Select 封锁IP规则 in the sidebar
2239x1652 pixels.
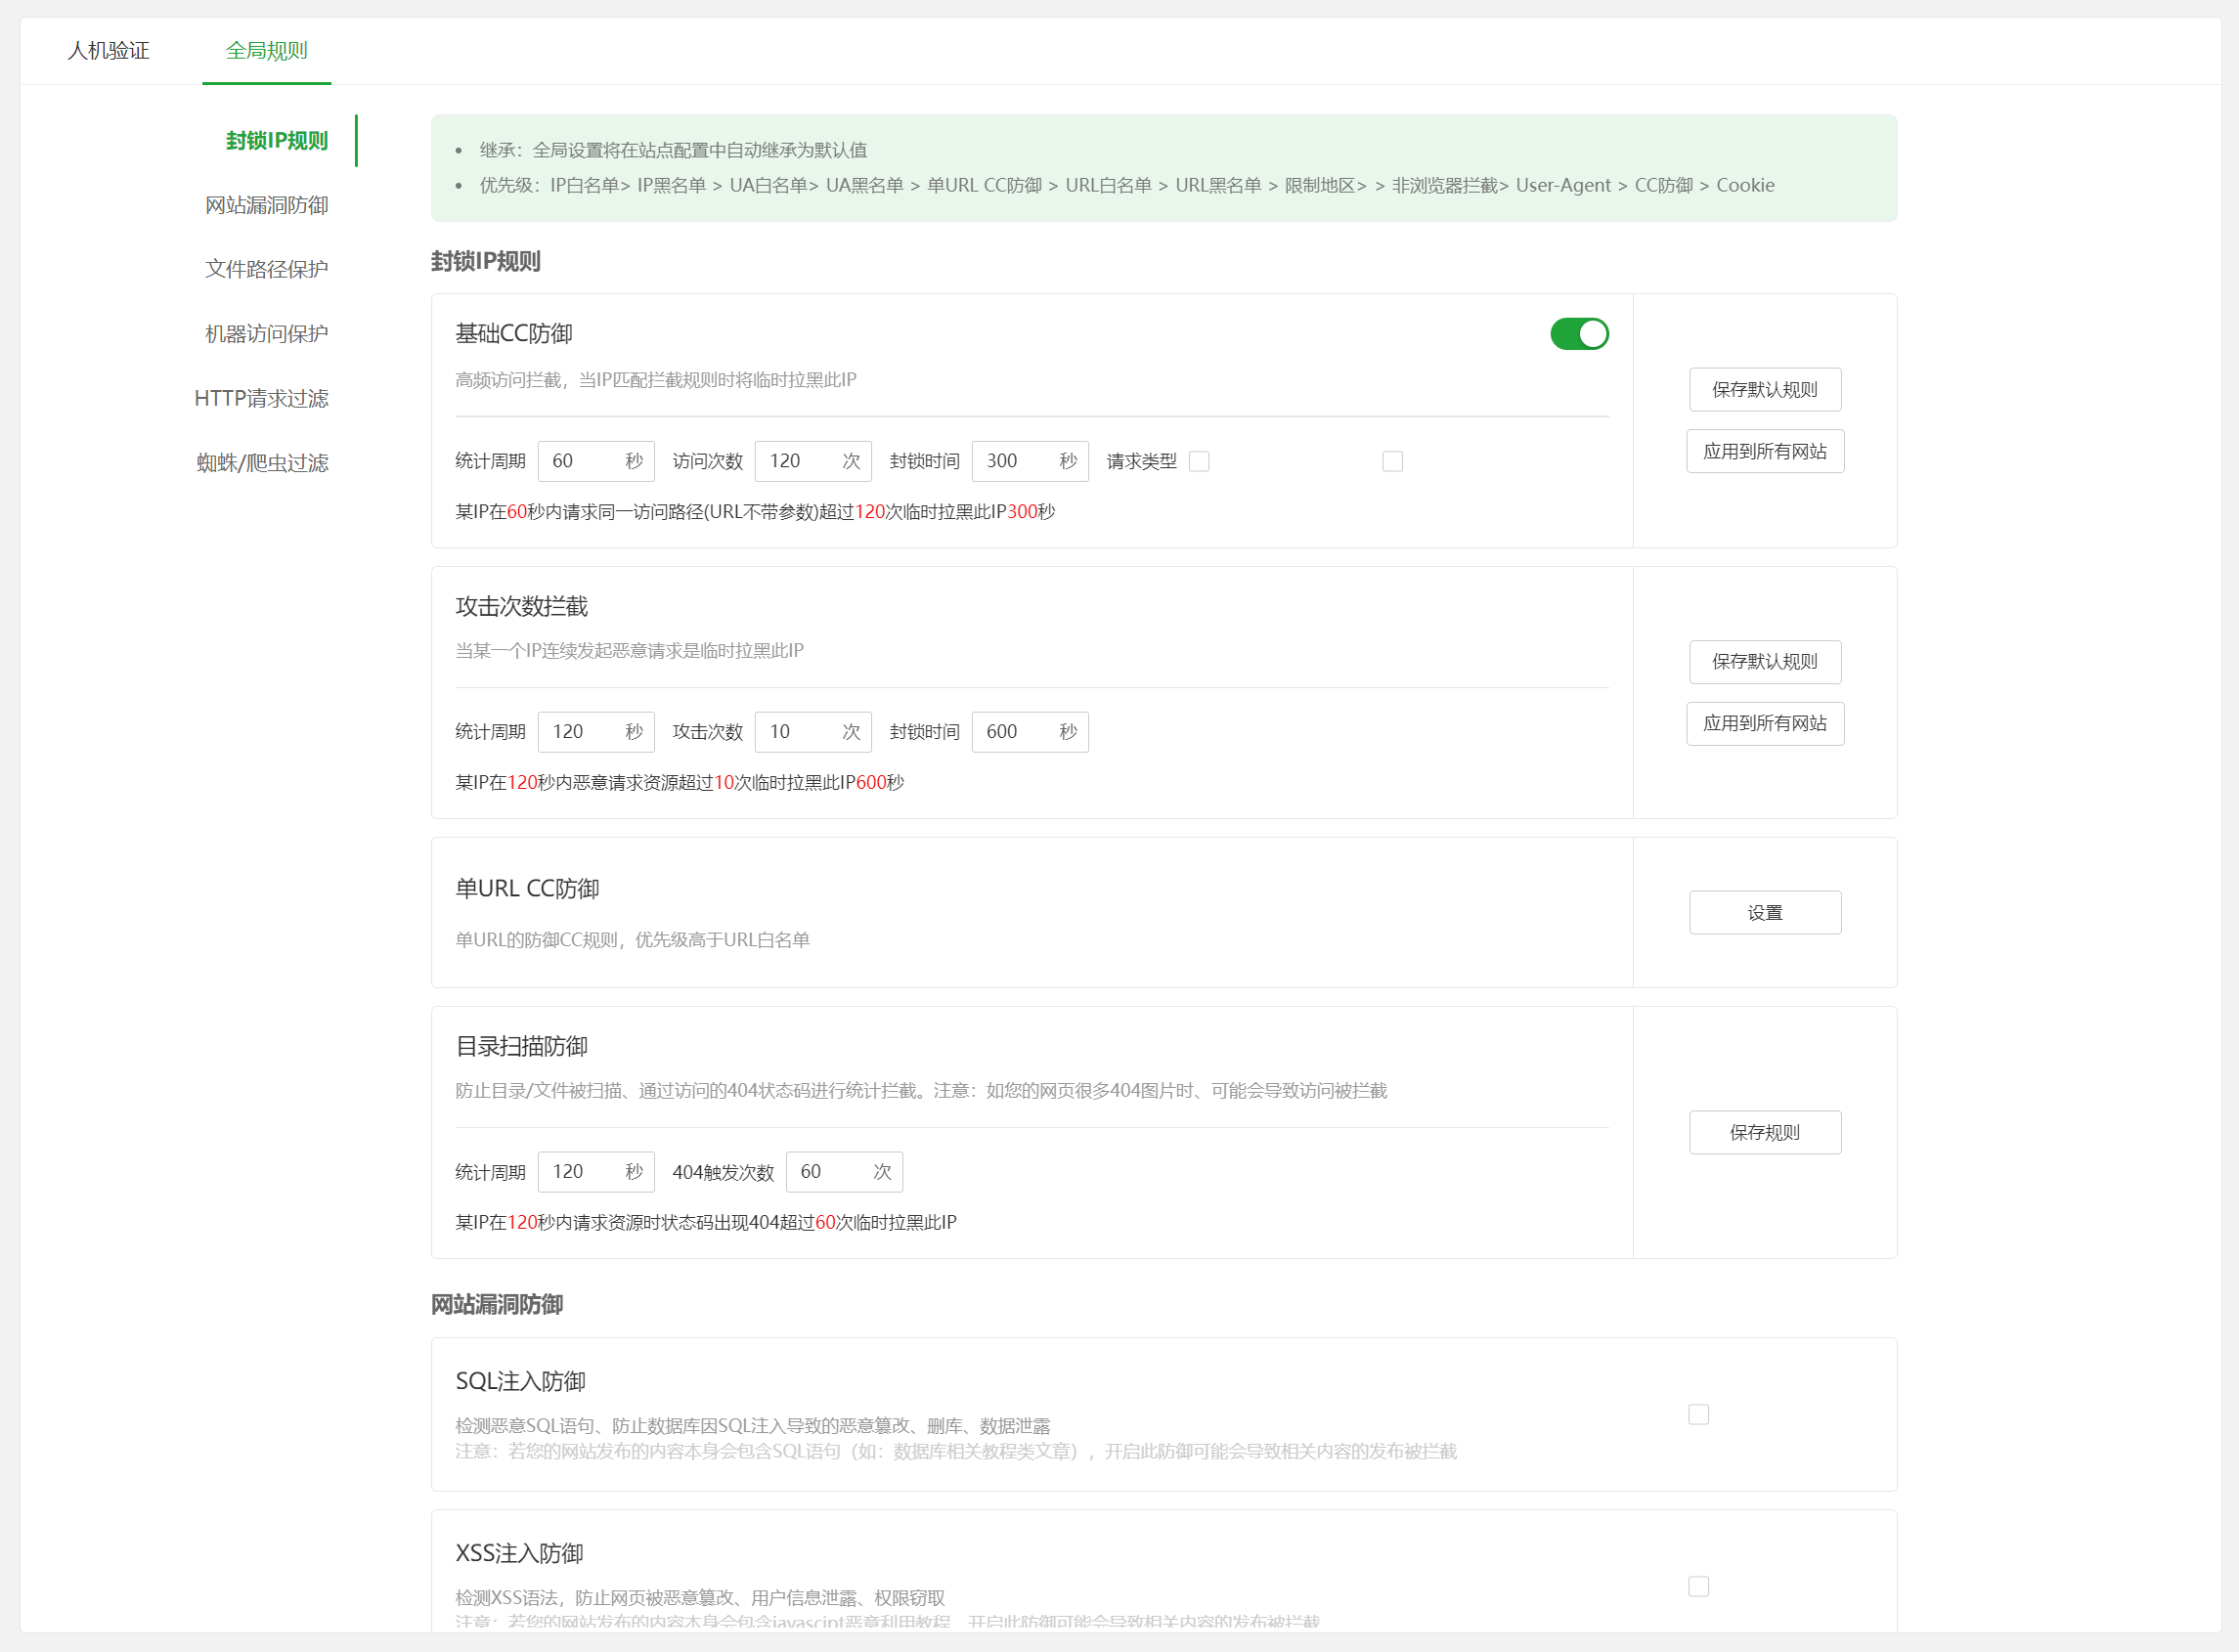pos(276,141)
